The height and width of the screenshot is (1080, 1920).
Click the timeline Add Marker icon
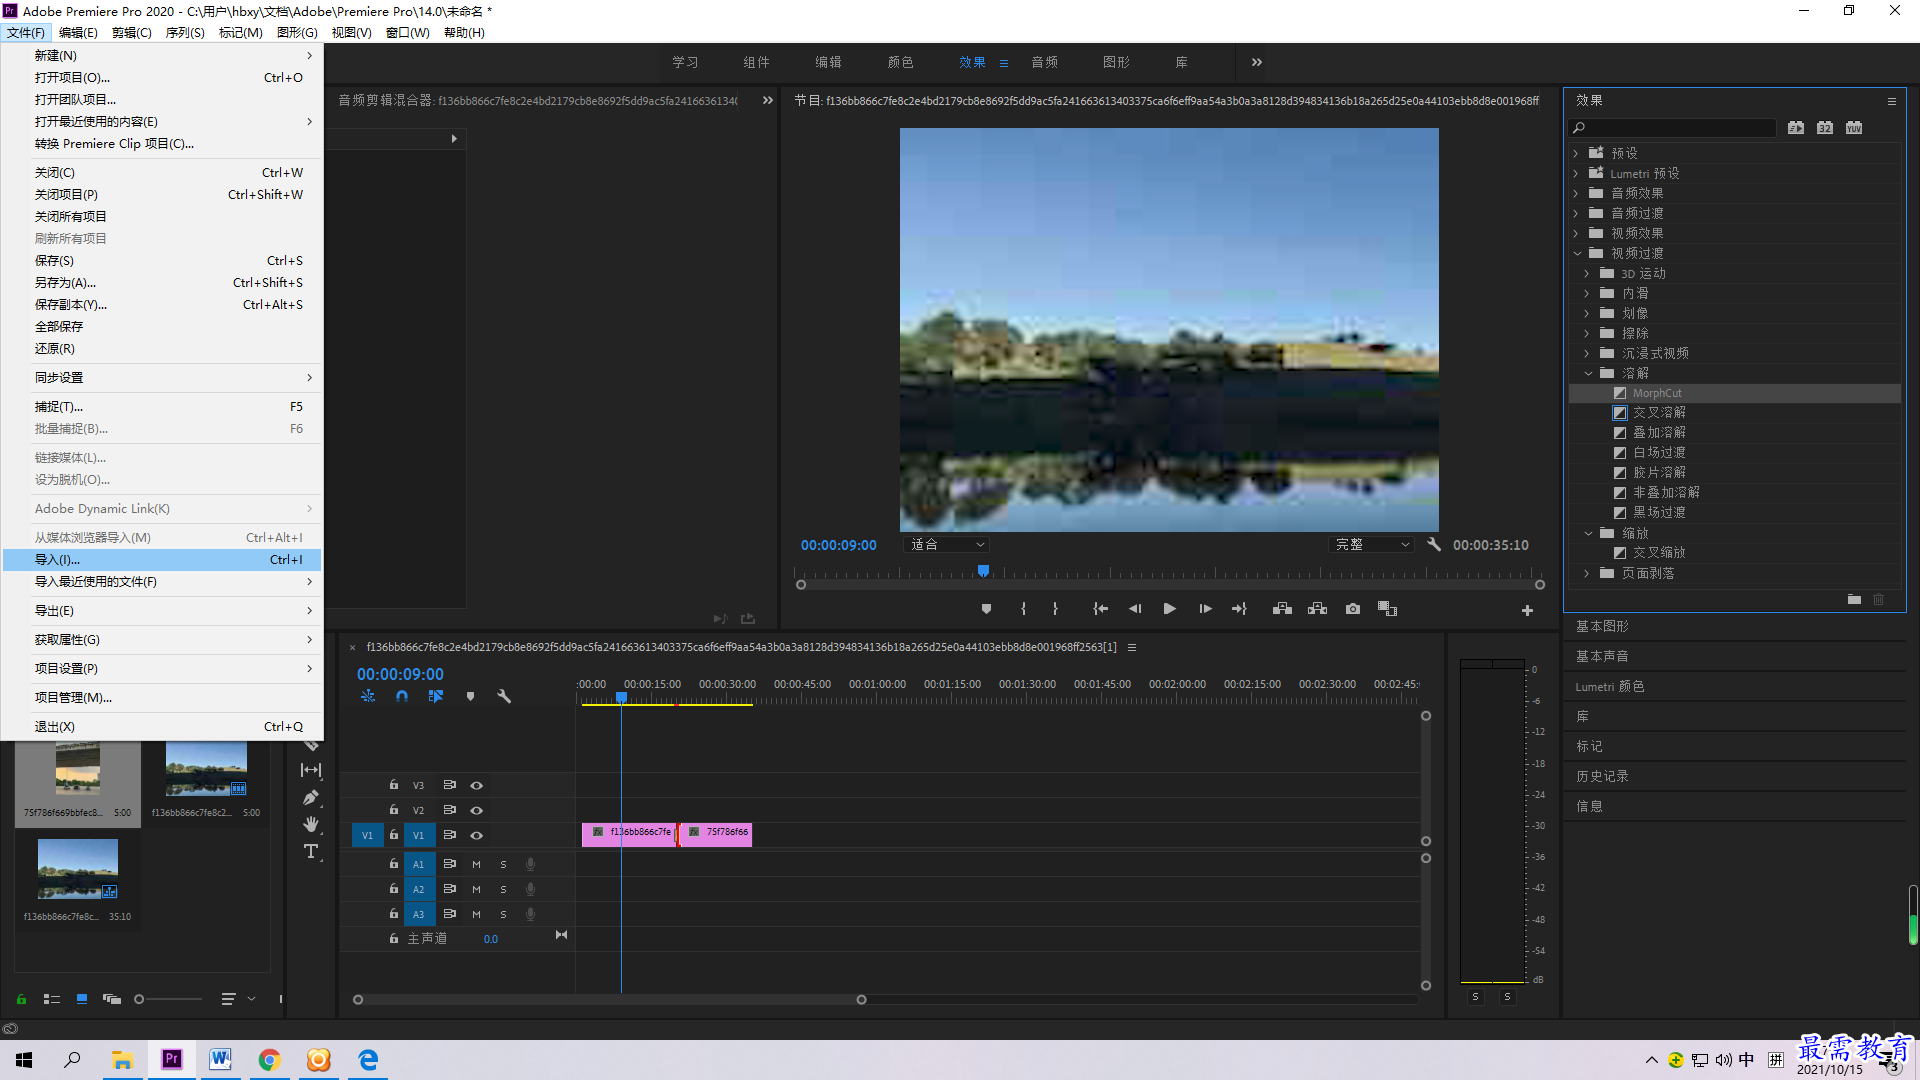pyautogui.click(x=470, y=696)
